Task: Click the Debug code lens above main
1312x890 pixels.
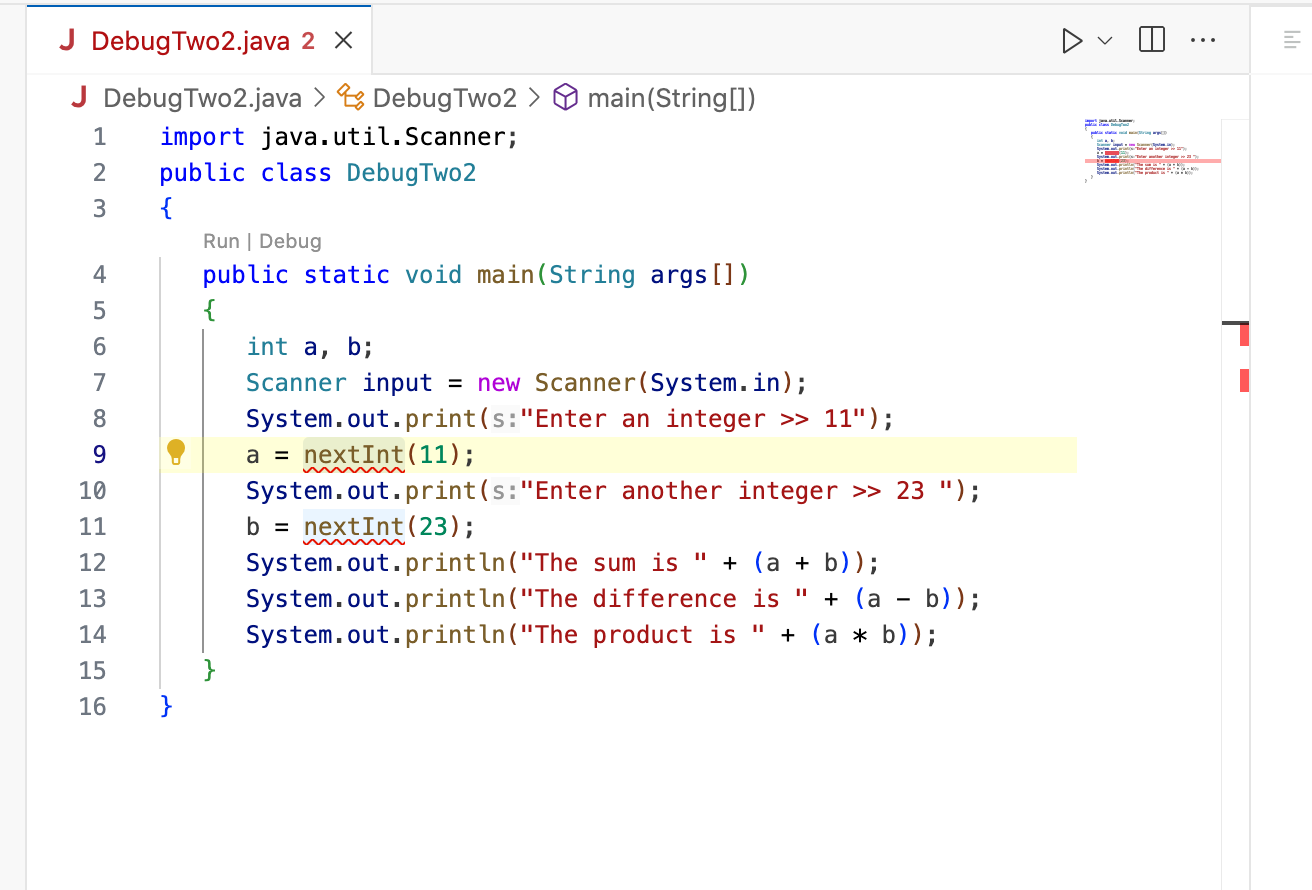Action: pos(290,241)
